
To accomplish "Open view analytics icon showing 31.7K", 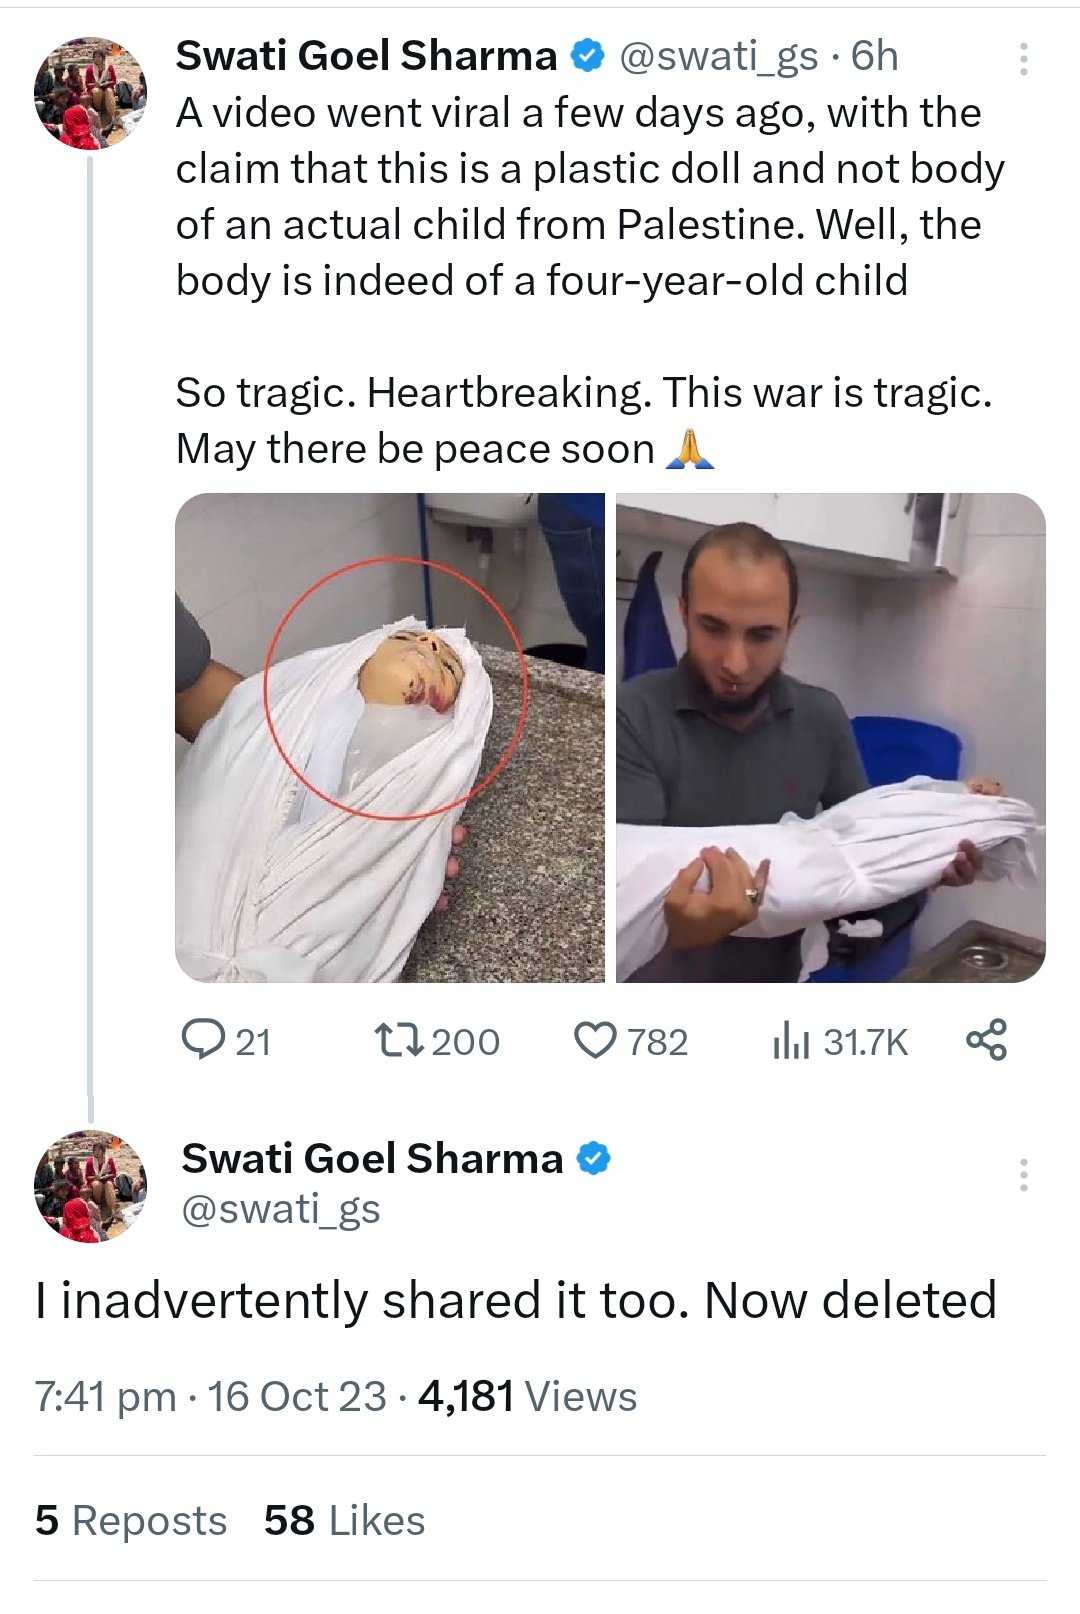I will pos(790,1042).
